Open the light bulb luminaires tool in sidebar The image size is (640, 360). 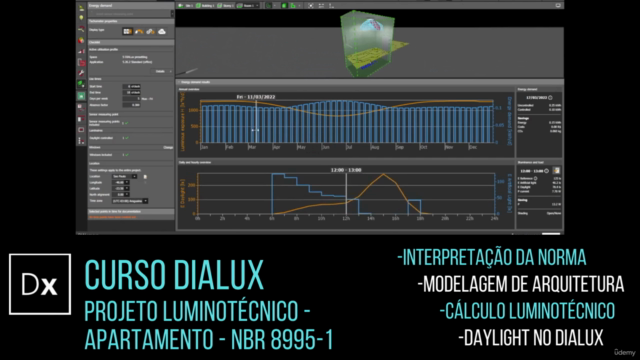81,18
